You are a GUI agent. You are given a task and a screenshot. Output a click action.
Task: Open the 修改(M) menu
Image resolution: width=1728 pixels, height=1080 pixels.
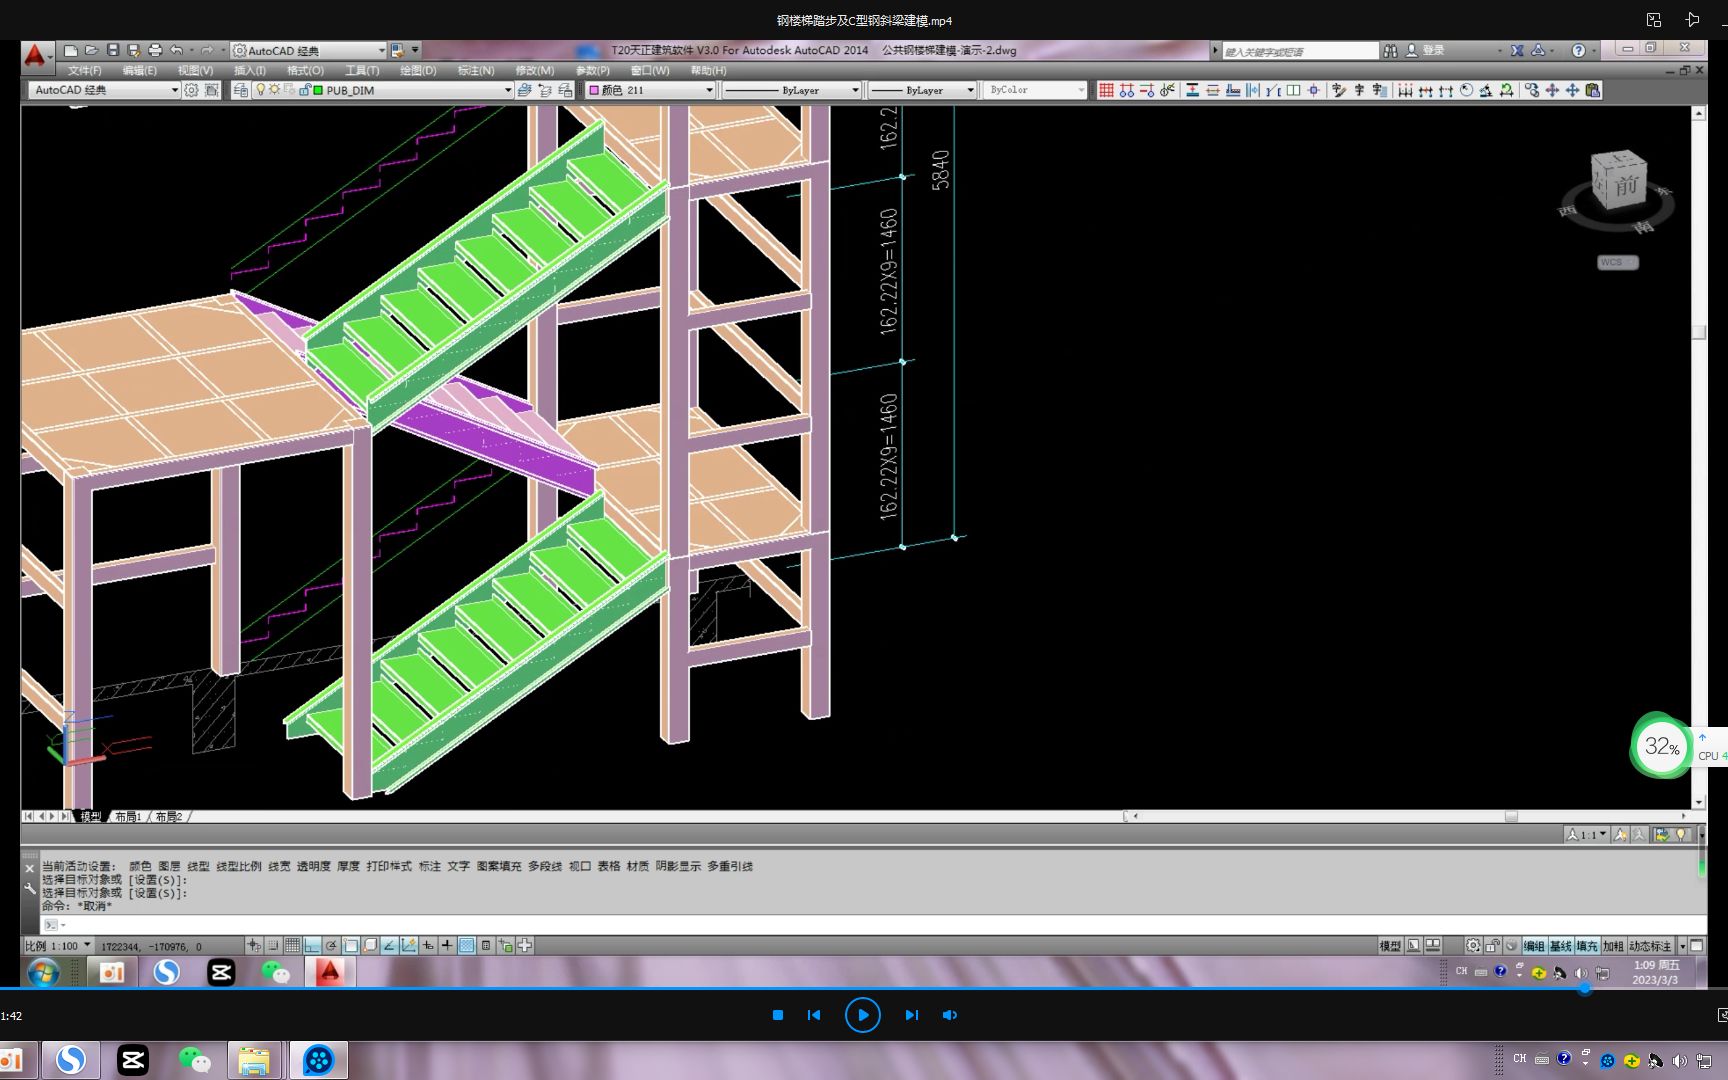(x=534, y=71)
